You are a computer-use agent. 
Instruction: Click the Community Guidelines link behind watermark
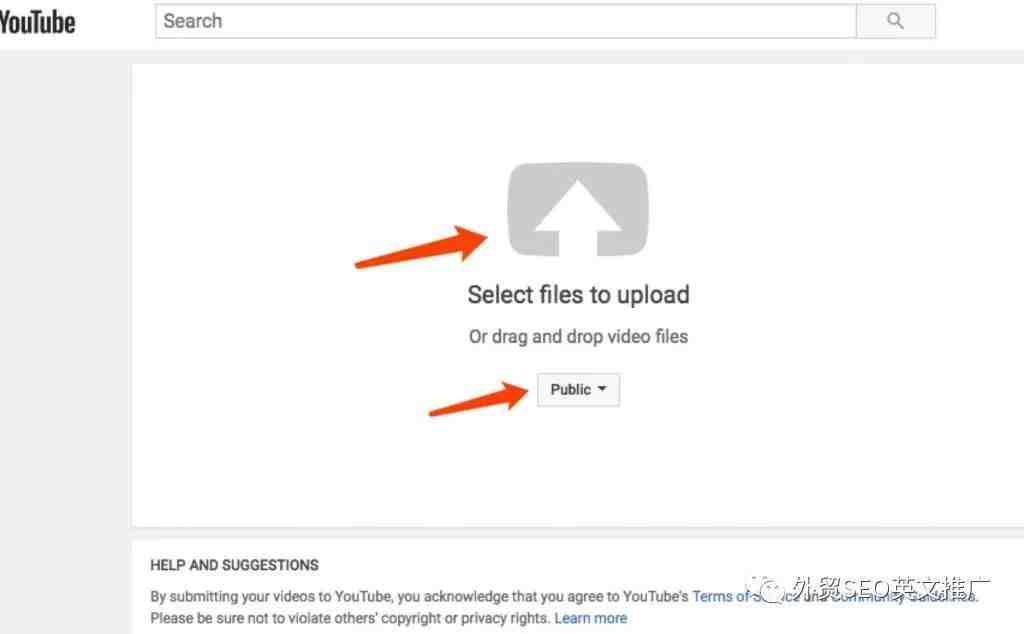point(904,596)
